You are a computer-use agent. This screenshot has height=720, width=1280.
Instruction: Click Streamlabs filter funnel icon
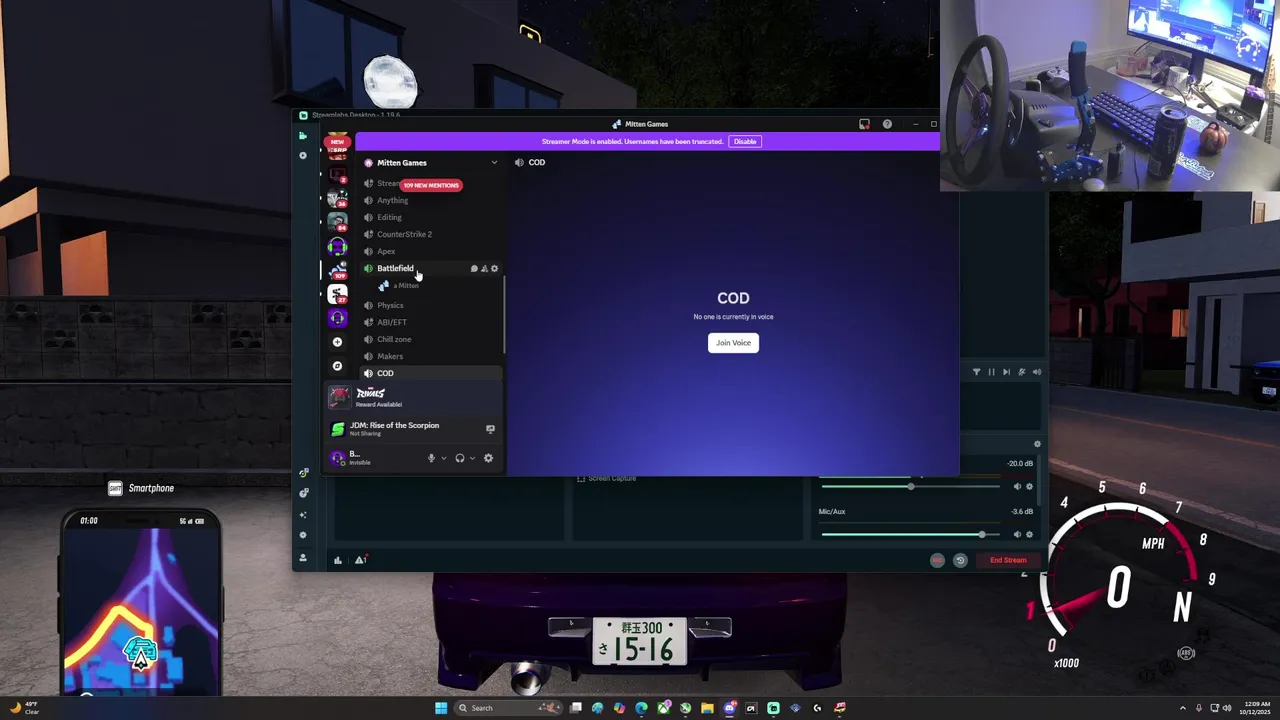point(976,372)
